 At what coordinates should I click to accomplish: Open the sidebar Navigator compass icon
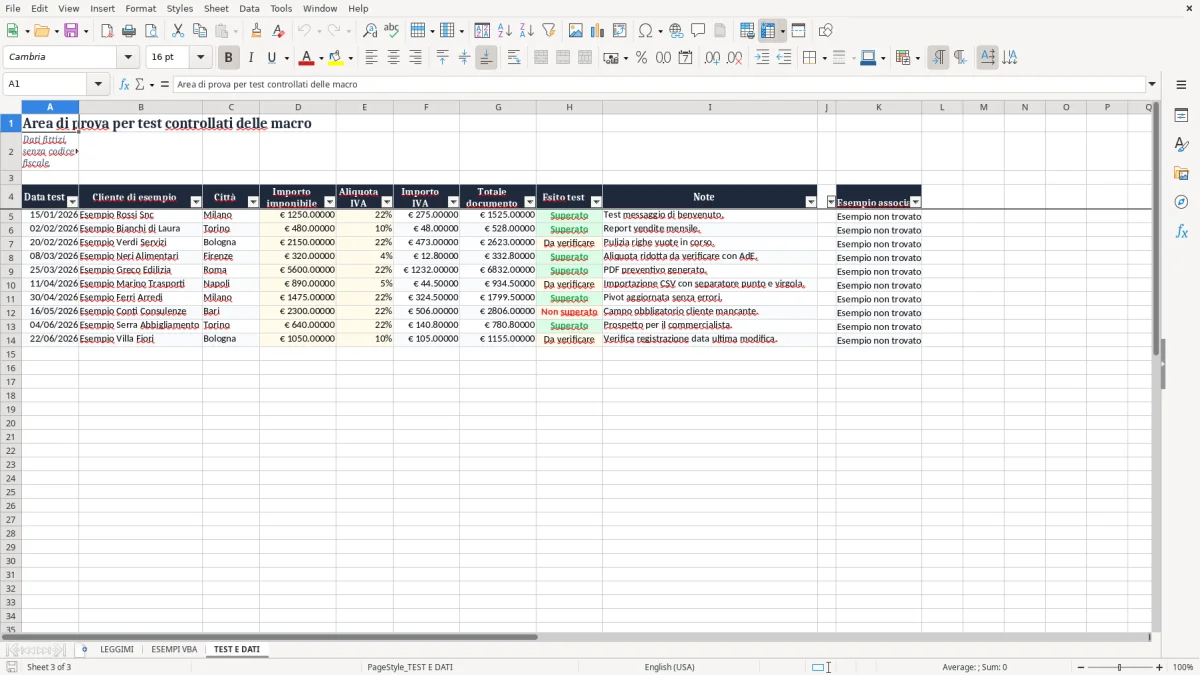coord(1181,202)
